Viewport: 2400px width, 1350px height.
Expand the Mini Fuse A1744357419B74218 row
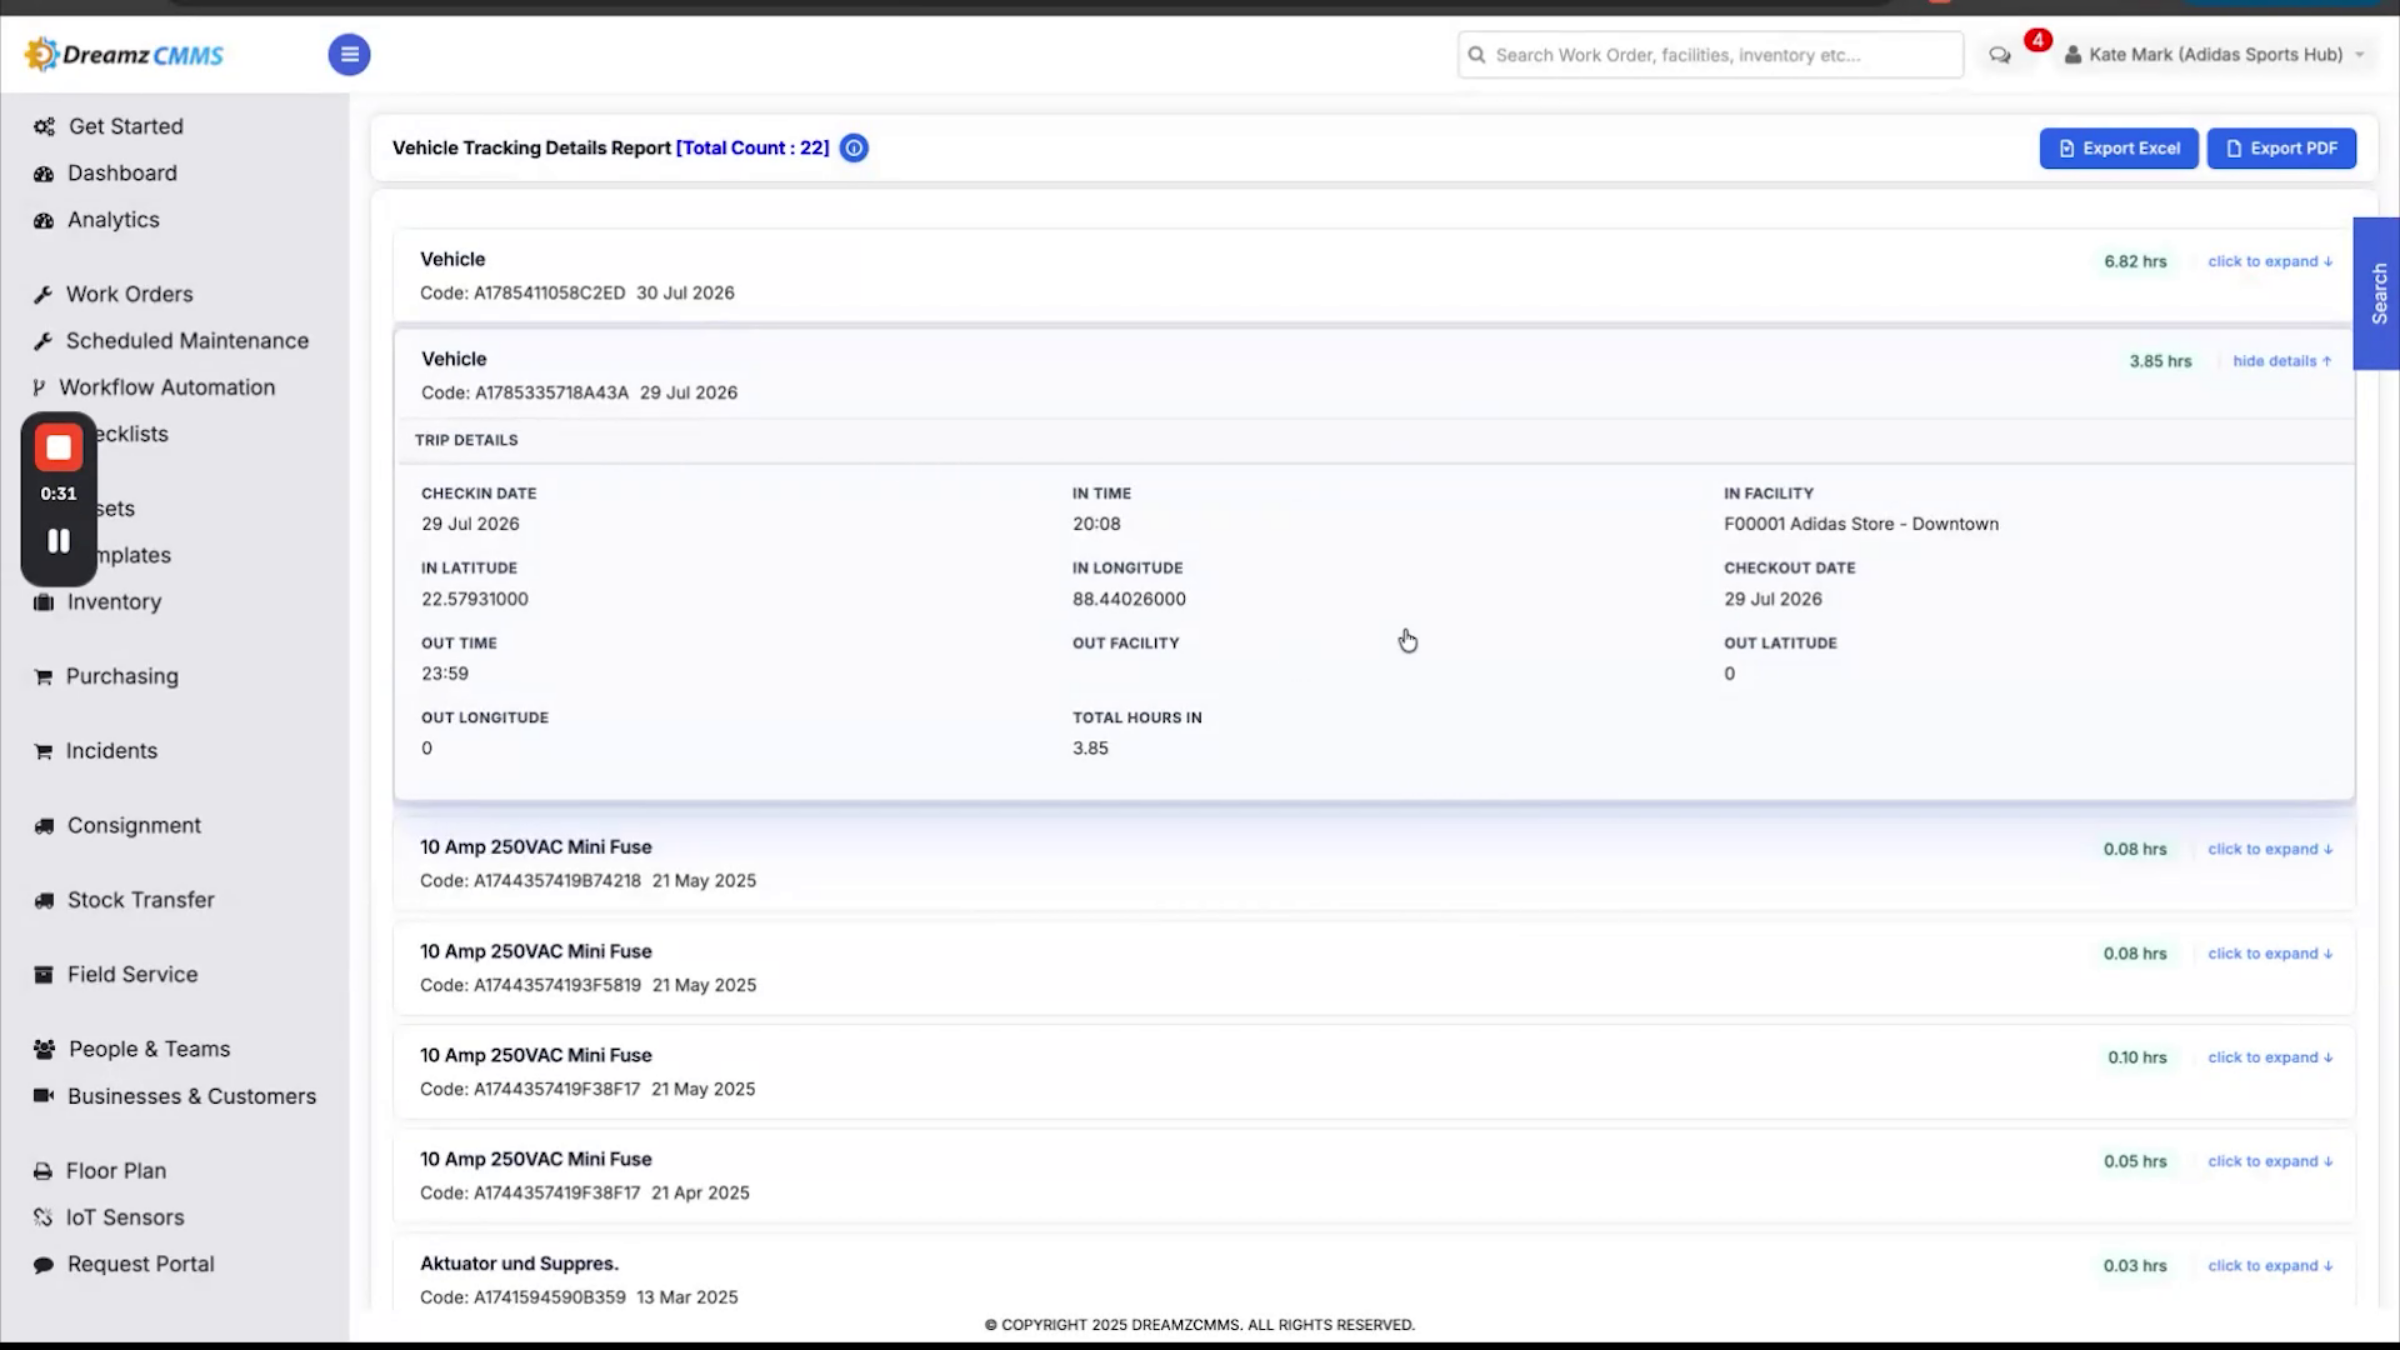pos(2270,849)
